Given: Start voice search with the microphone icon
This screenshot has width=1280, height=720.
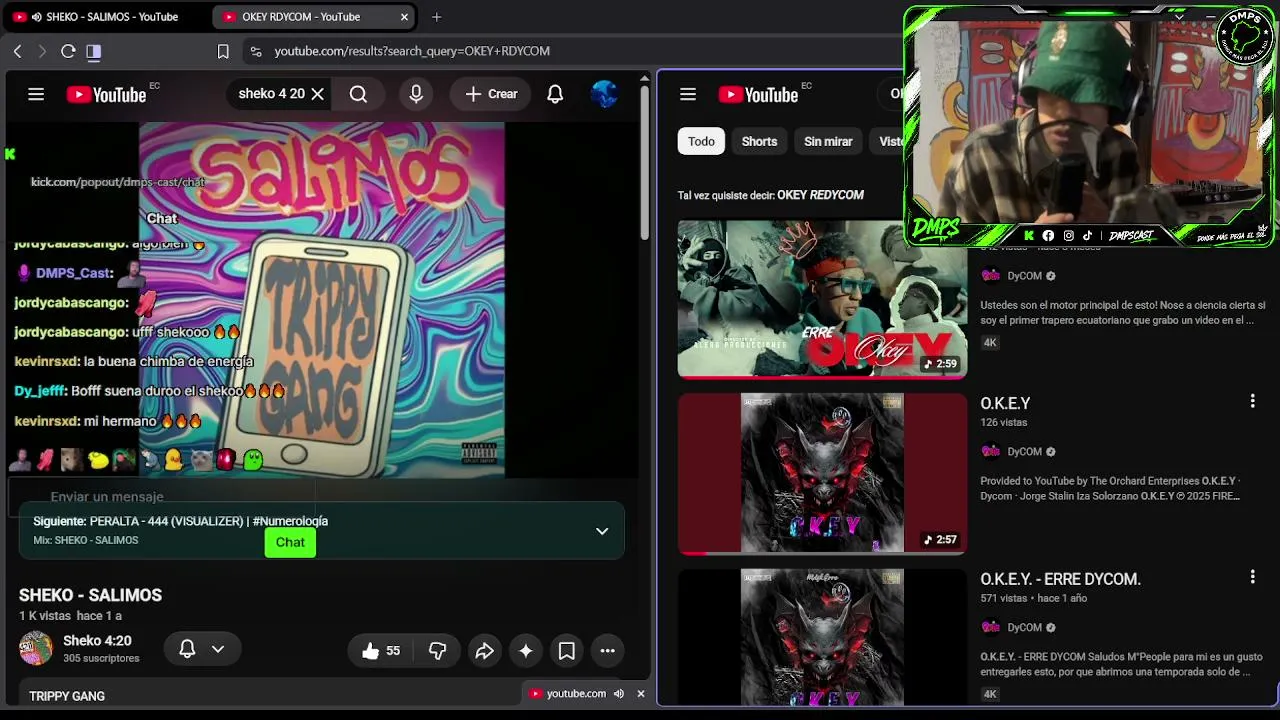Looking at the screenshot, I should click(x=416, y=94).
